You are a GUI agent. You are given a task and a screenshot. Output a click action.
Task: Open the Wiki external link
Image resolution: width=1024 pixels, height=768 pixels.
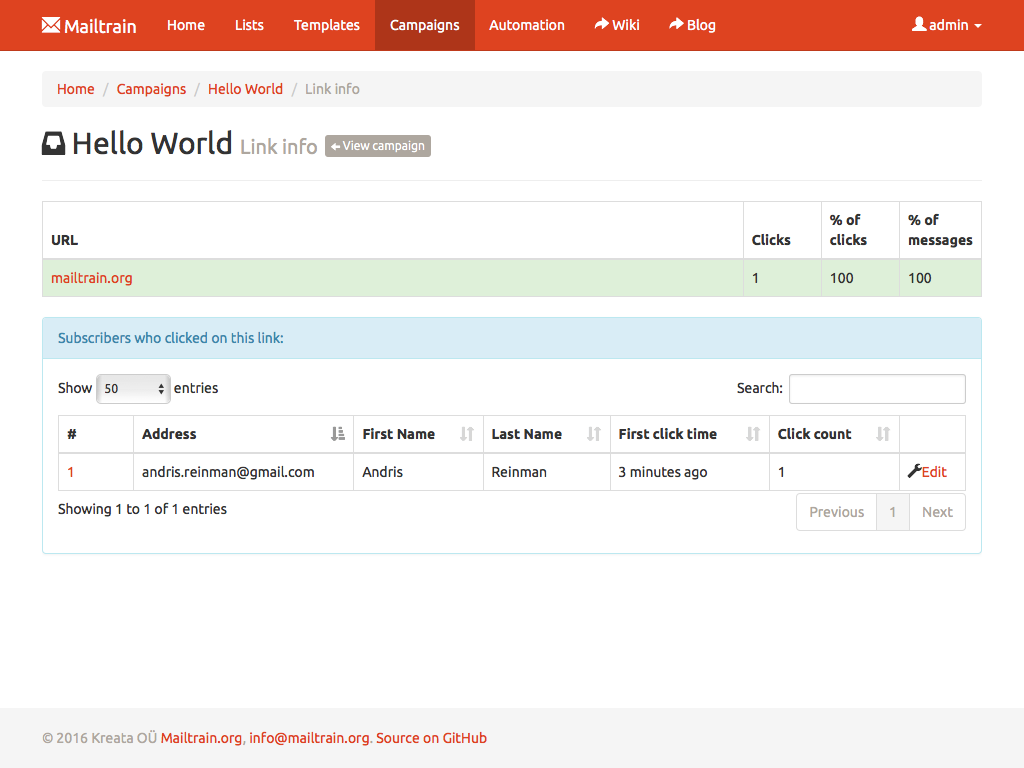pos(616,25)
